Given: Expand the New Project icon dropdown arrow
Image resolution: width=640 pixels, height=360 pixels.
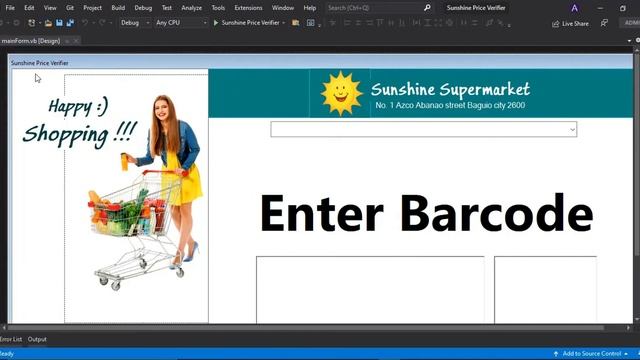Looking at the screenshot, I should 40,23.
